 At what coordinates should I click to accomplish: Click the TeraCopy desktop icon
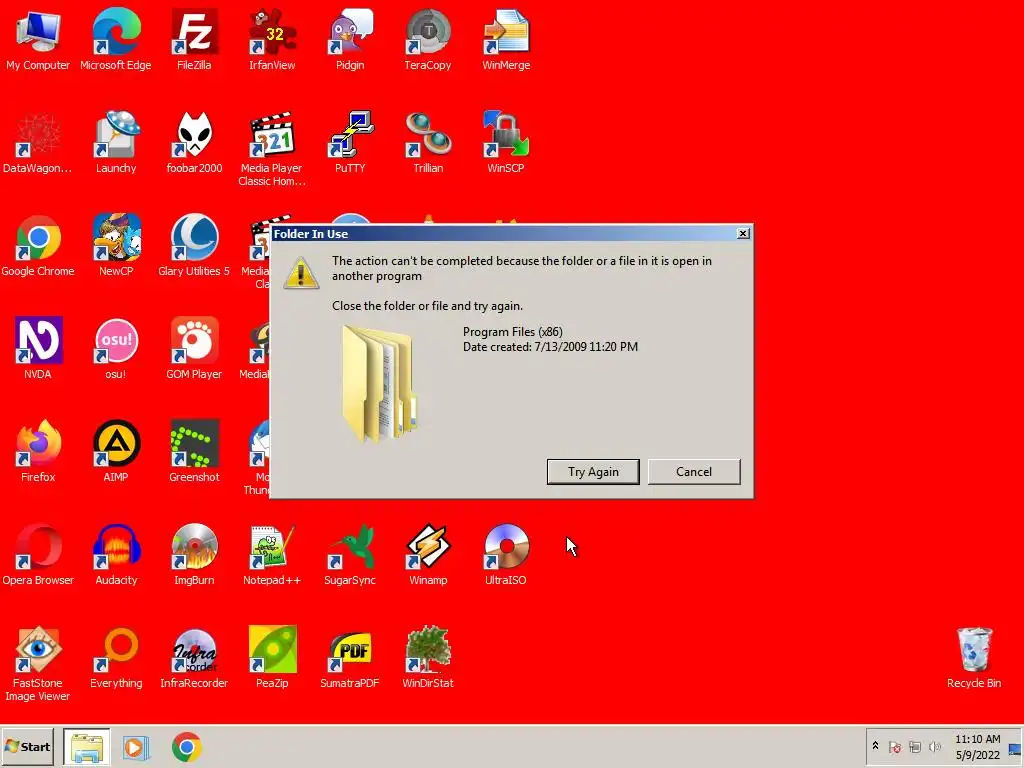click(428, 40)
